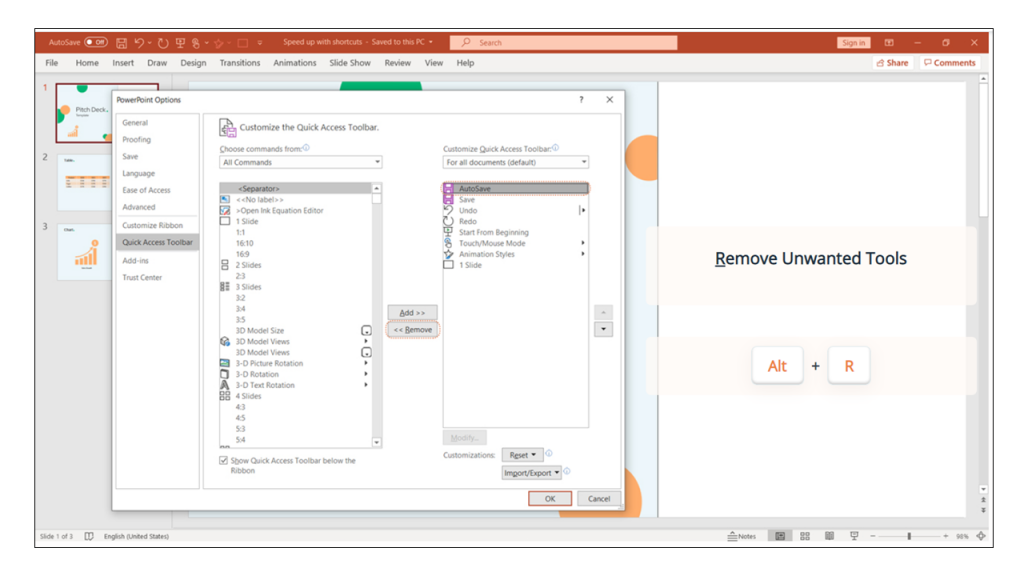1024x576 pixels.
Task: Click the Save icon in the Quick Access Toolbar
Action: pos(120,42)
